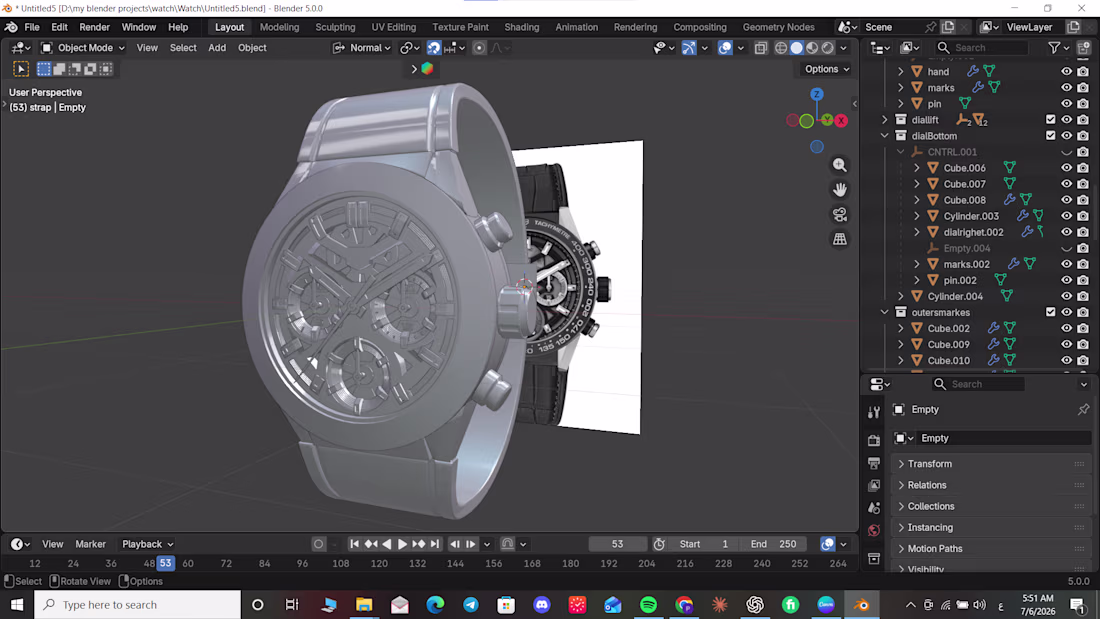The width and height of the screenshot is (1100, 619).
Task: Switch to orthographic grid view icon
Action: pyautogui.click(x=840, y=239)
